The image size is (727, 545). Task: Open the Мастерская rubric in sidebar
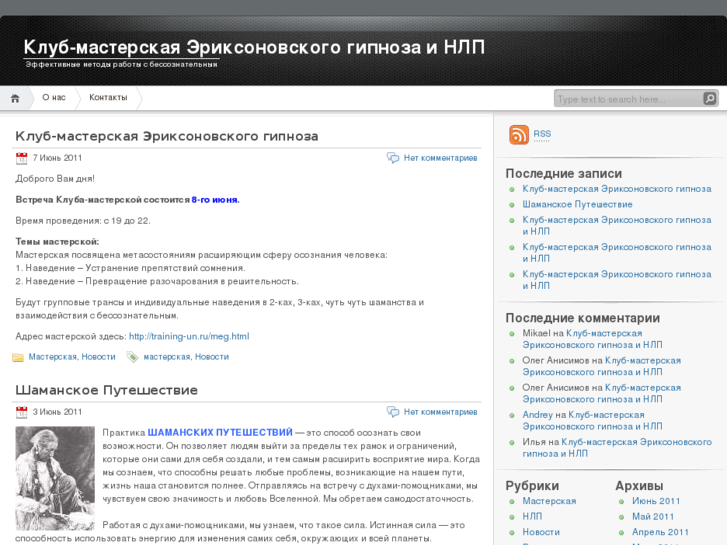point(549,501)
